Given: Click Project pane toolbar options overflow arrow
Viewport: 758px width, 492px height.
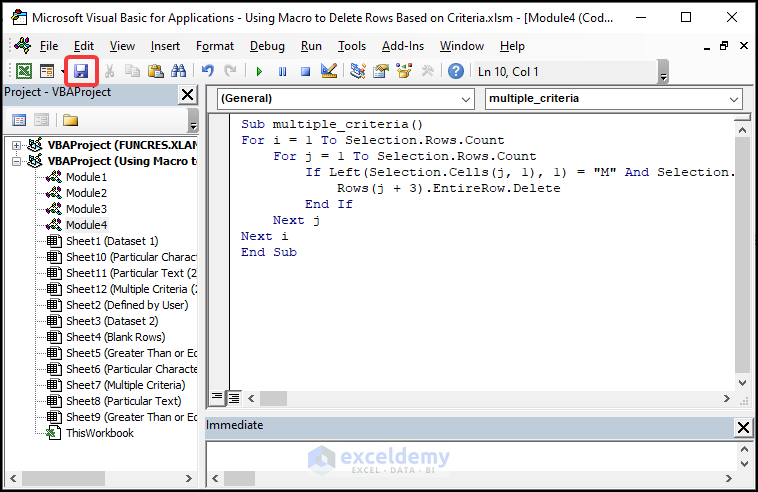Looking at the screenshot, I should tap(193, 120).
